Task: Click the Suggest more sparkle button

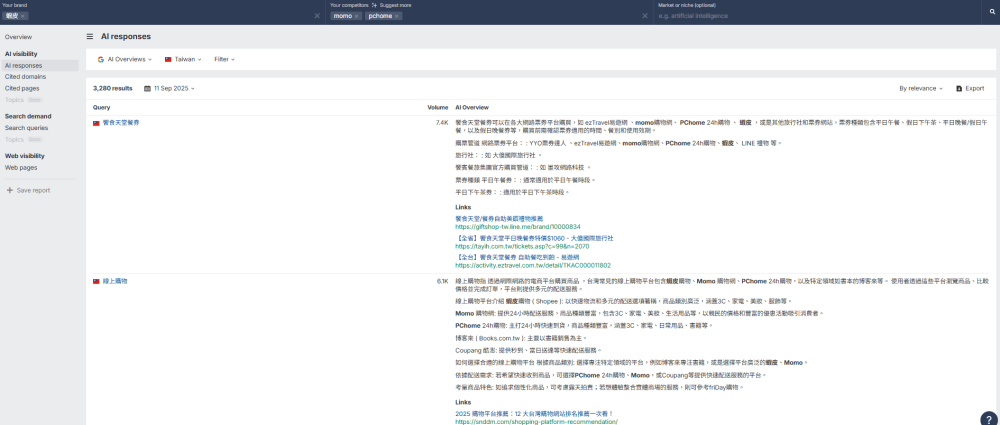Action: [x=392, y=5]
